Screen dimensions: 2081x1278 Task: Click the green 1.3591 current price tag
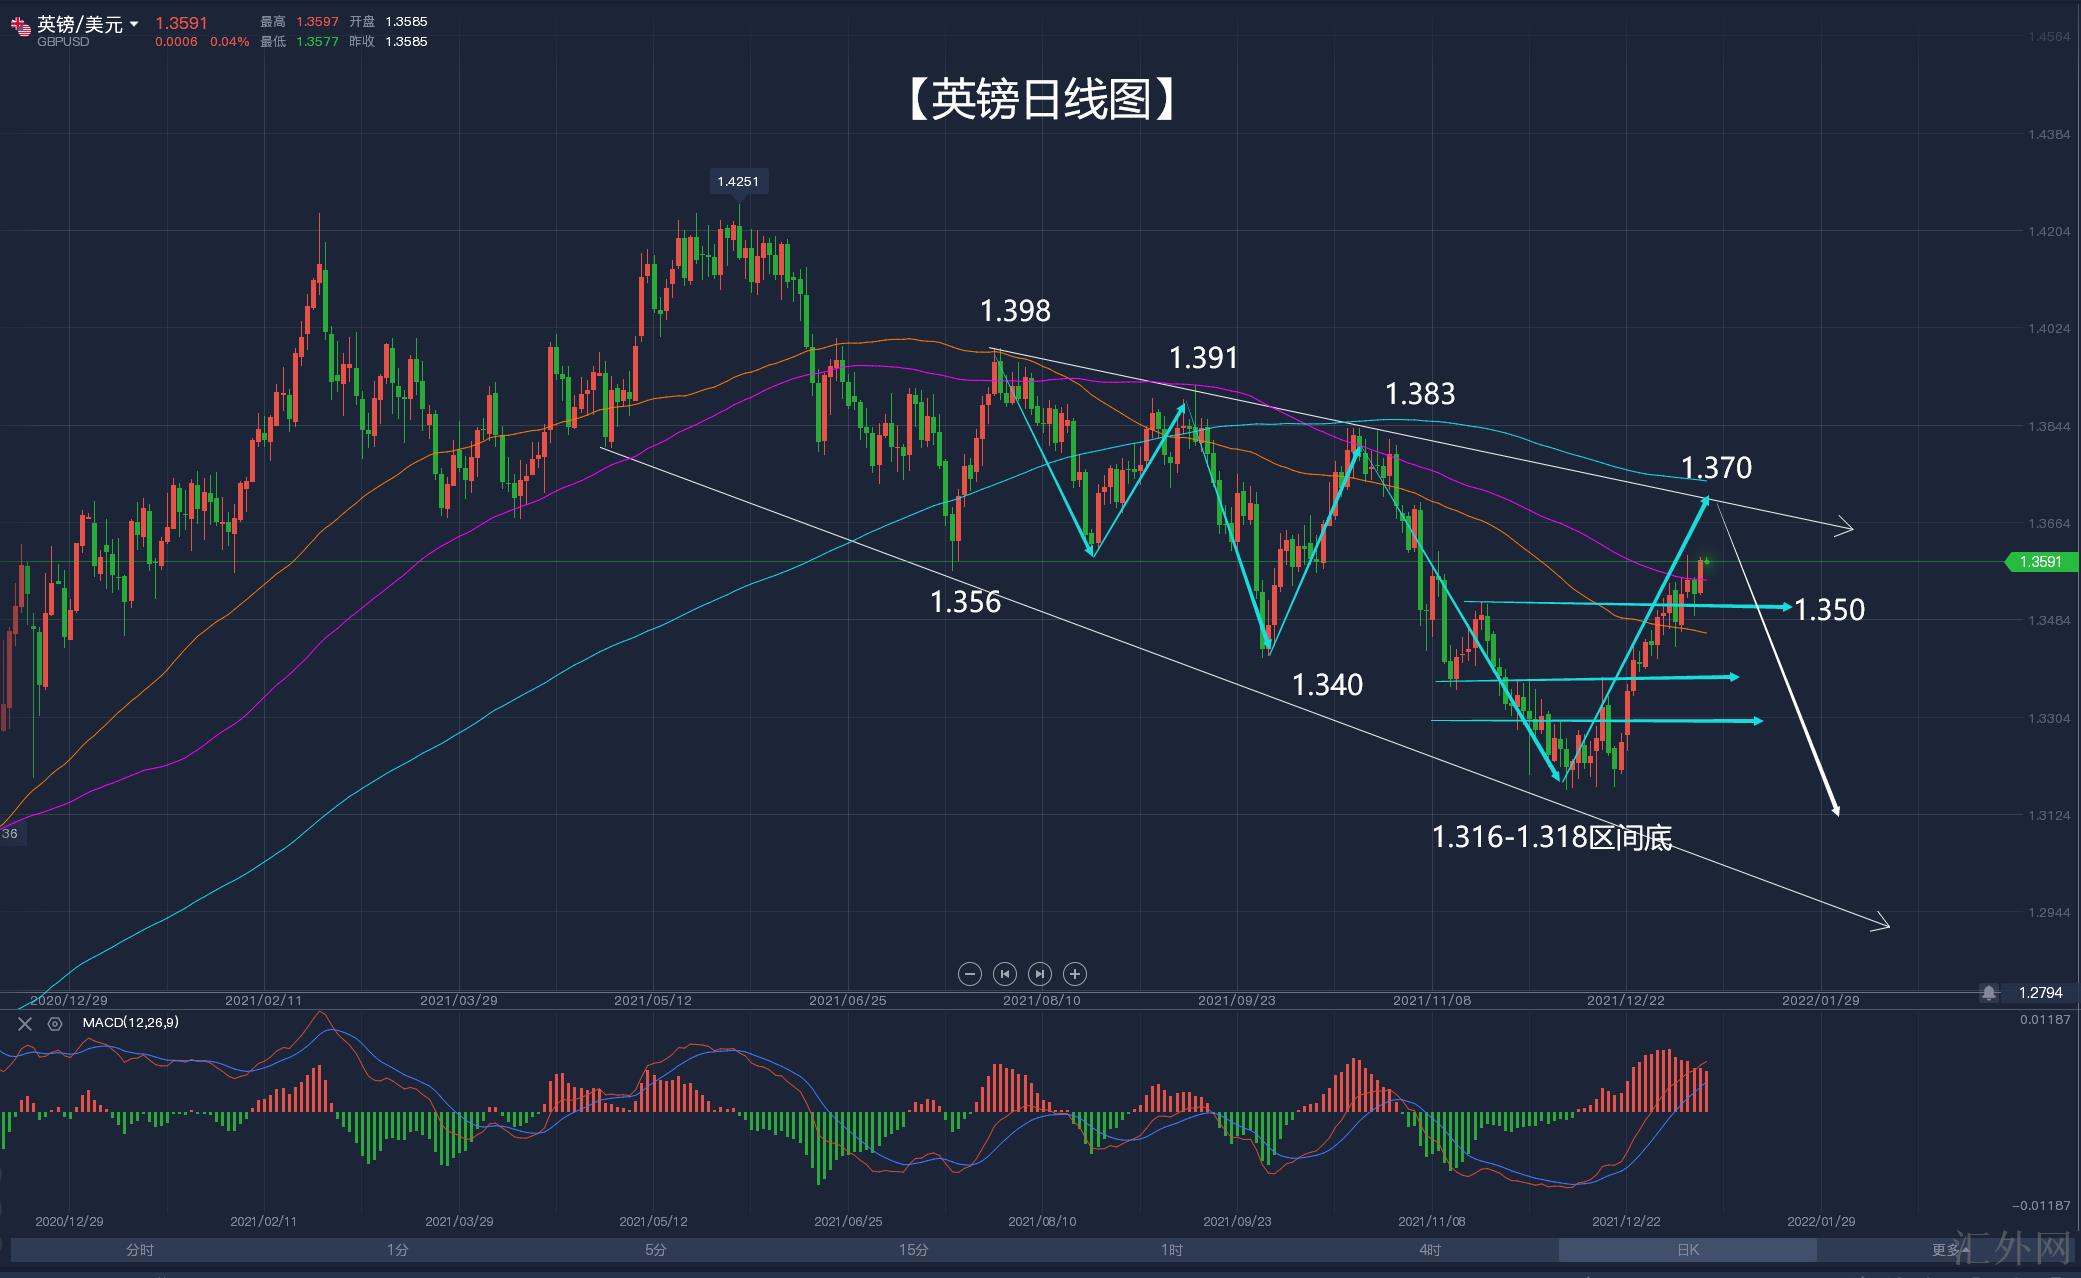coord(2040,562)
